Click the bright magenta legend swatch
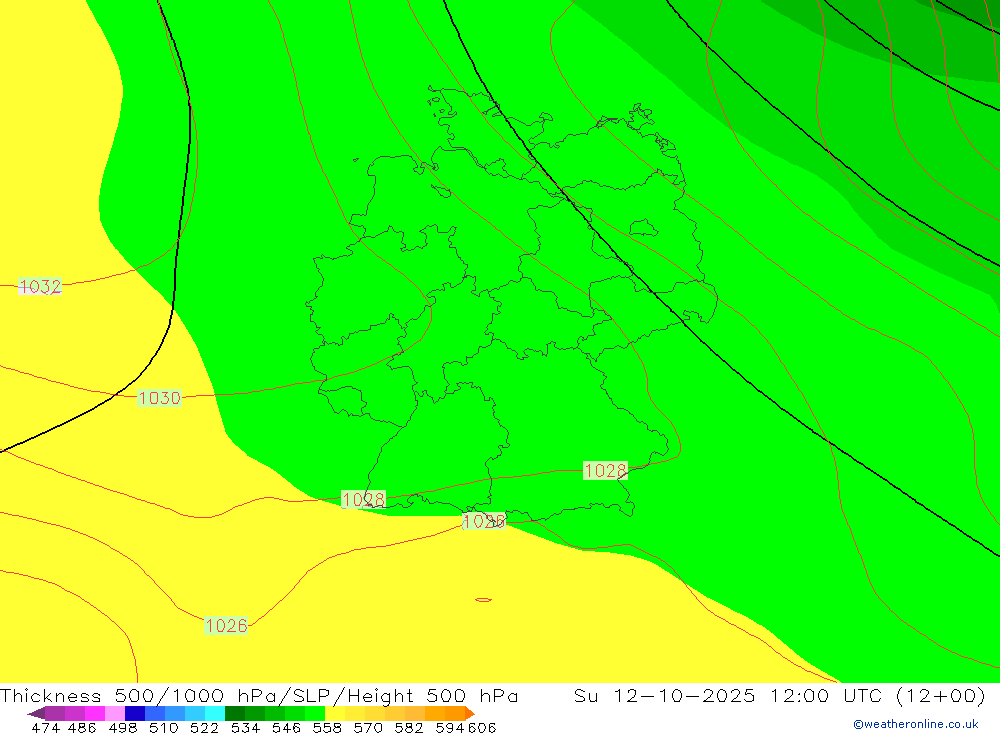 pos(95,713)
